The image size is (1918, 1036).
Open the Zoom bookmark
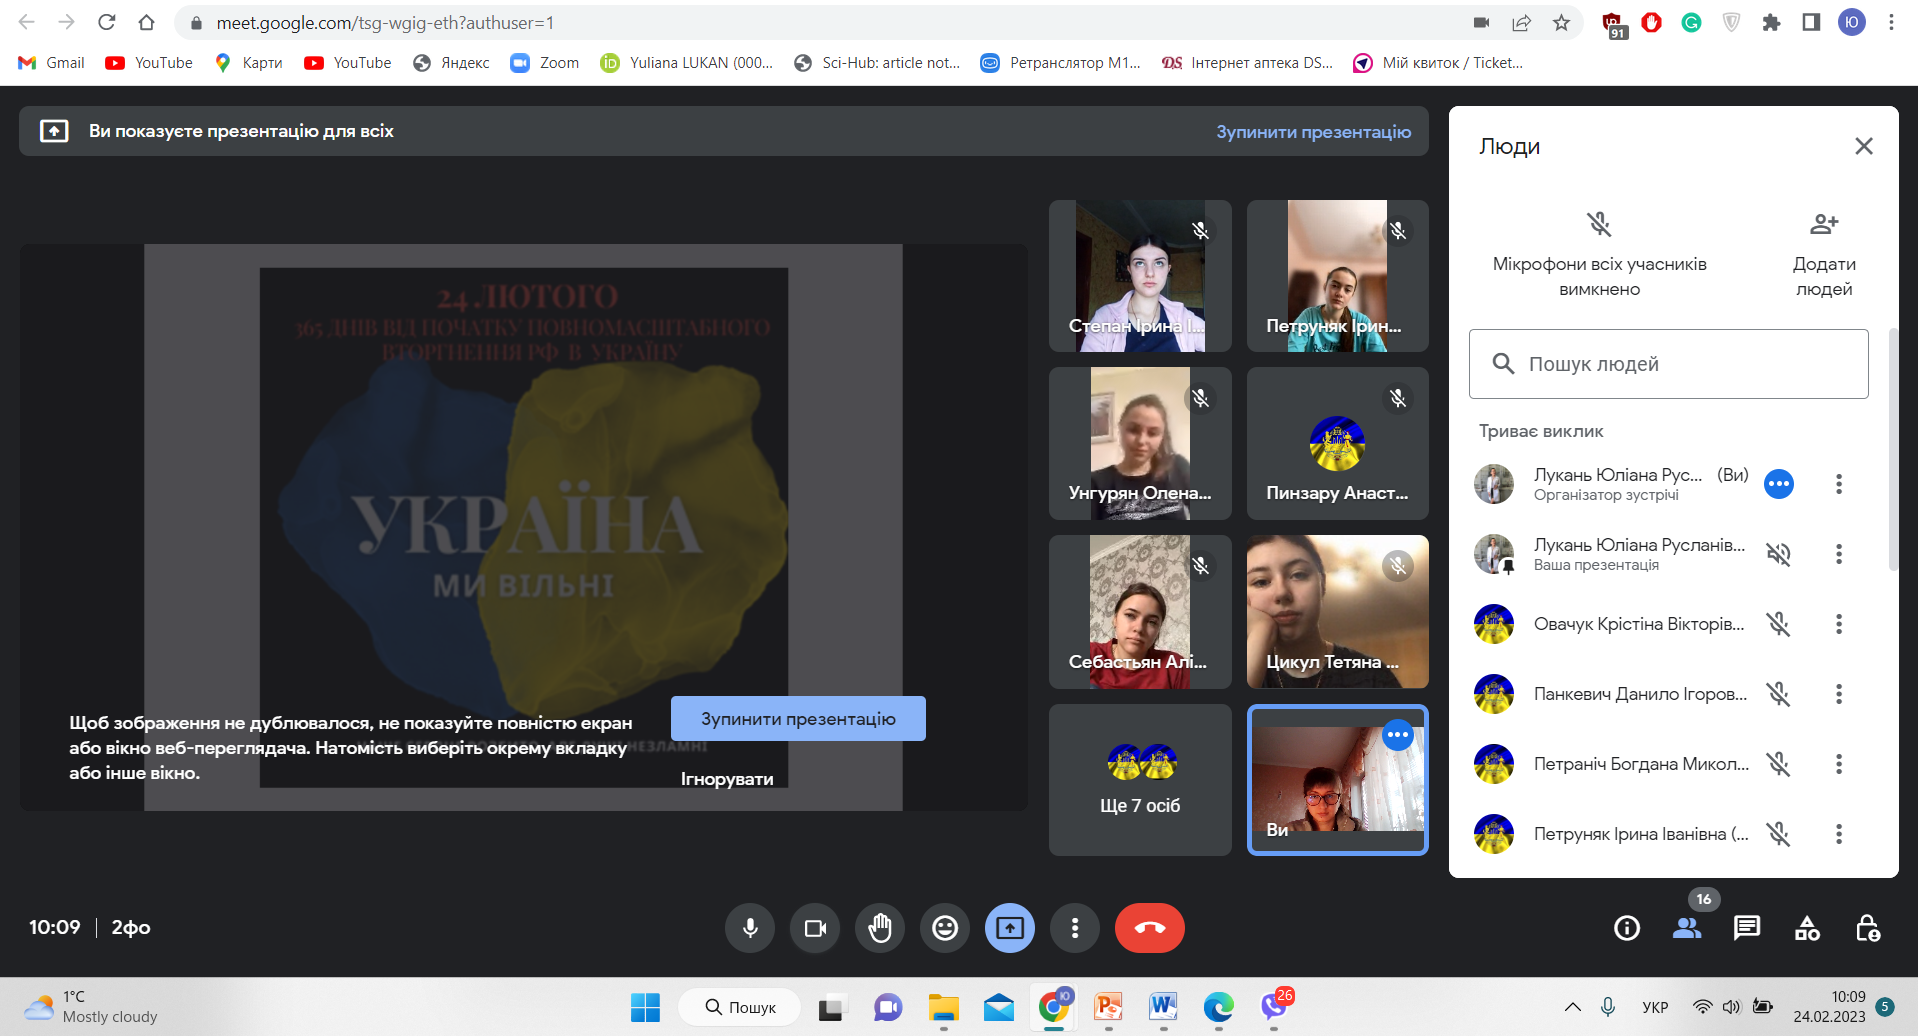click(545, 63)
